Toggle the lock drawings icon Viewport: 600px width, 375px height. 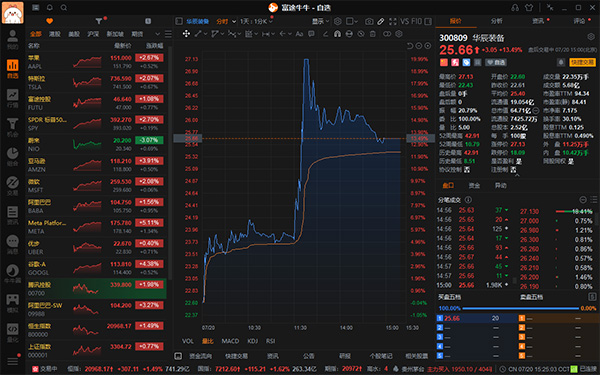349,34
